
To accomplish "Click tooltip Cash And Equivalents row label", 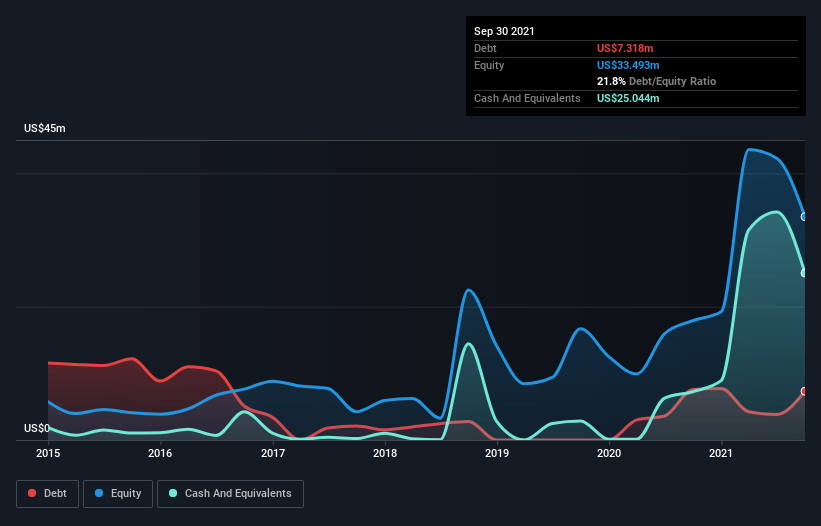I will [x=527, y=98].
